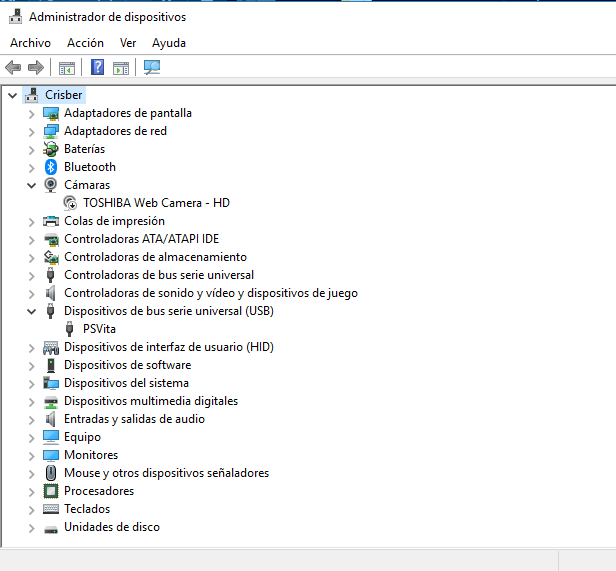This screenshot has width=616, height=571.
Task: Click the PSVita USB device icon
Action: (70, 329)
